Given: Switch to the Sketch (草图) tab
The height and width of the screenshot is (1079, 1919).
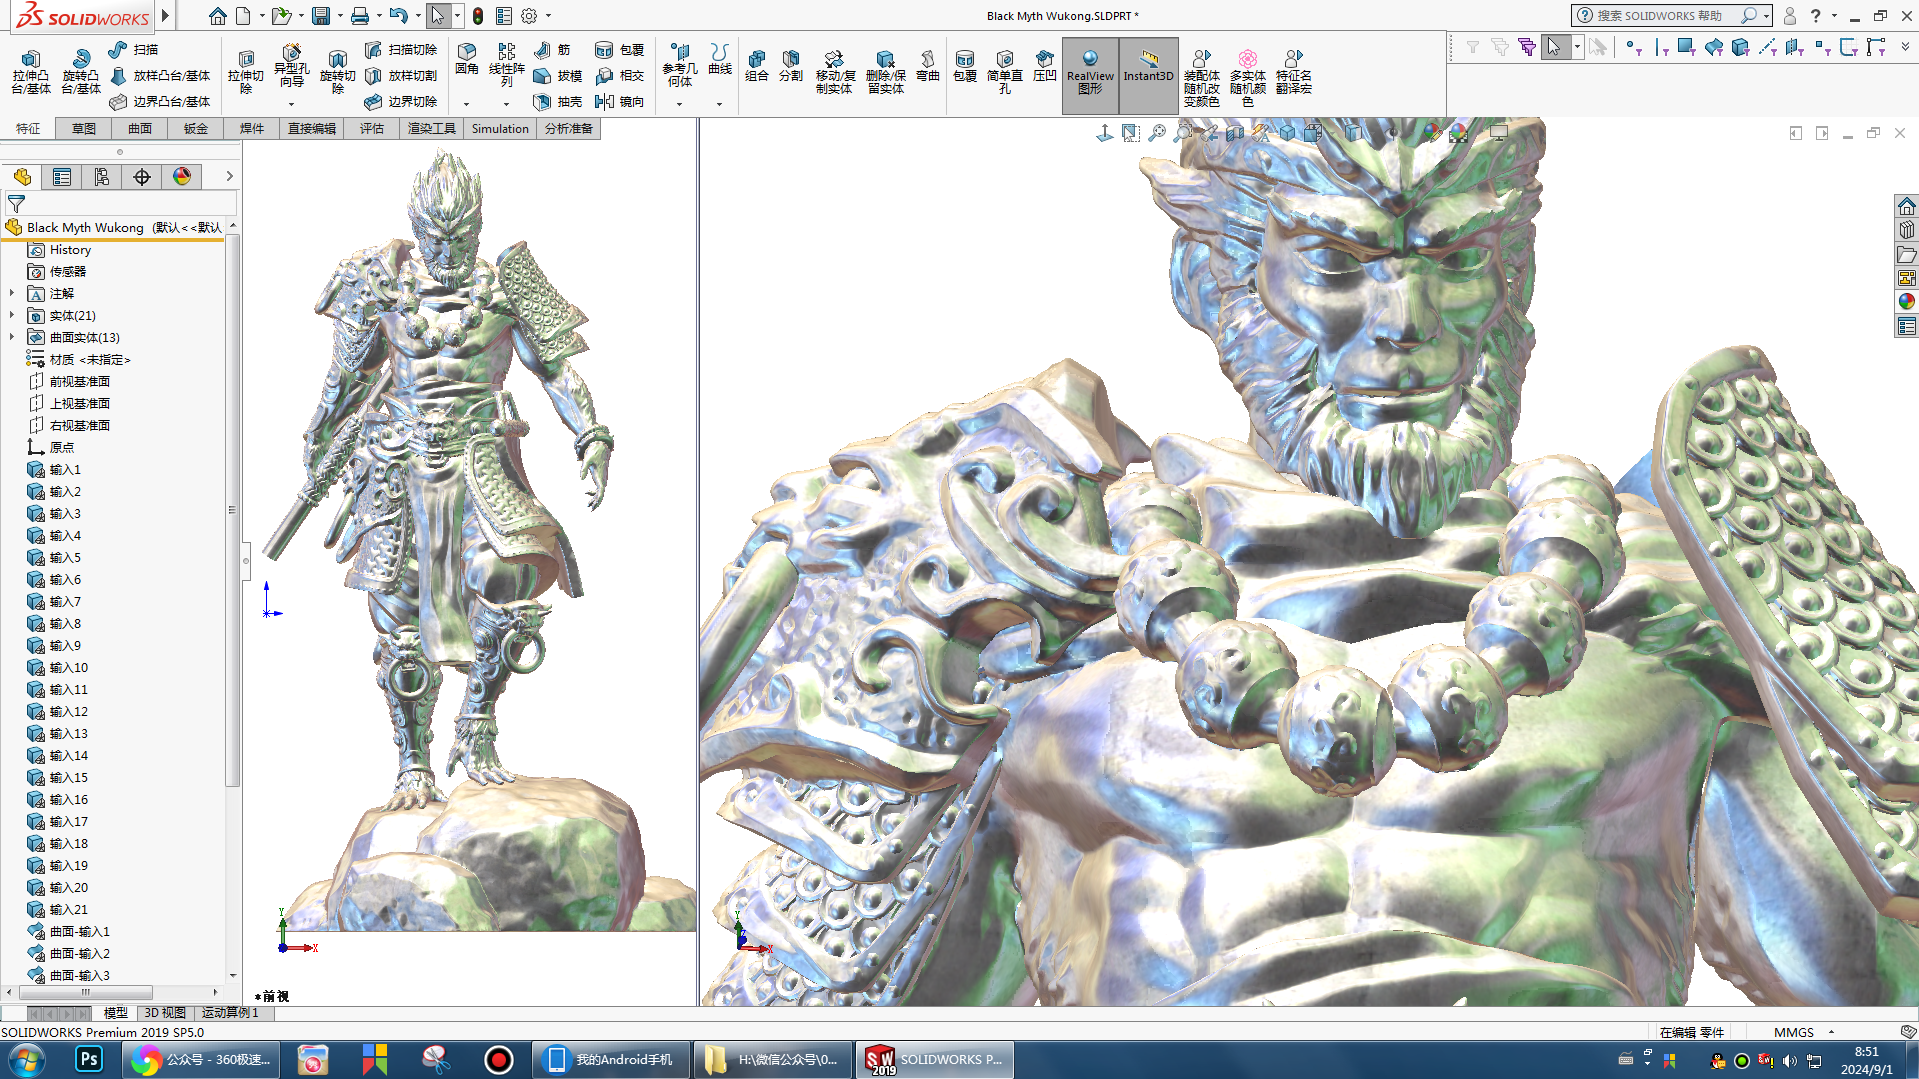Looking at the screenshot, I should click(x=84, y=129).
